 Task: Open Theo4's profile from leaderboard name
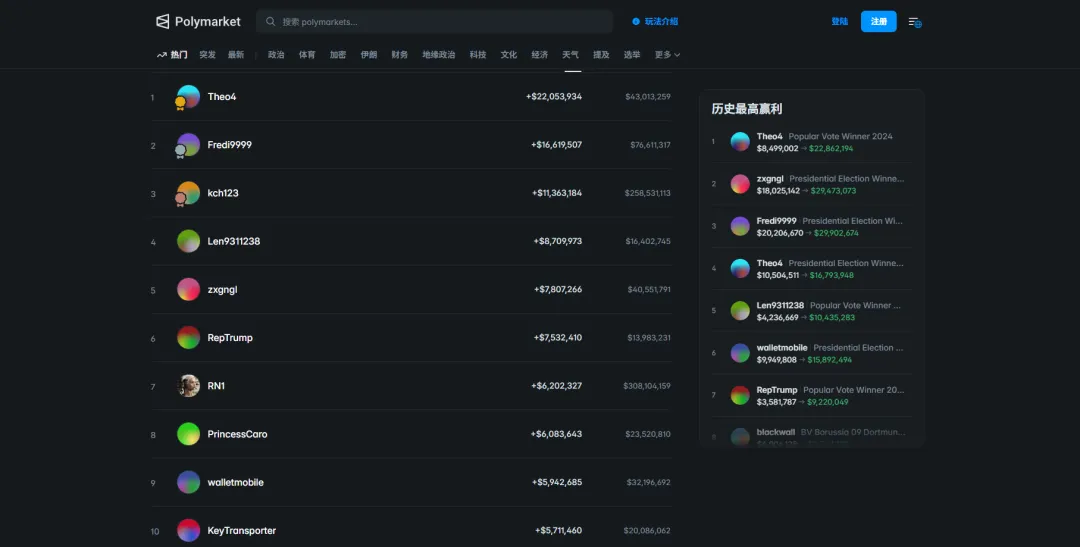point(222,96)
